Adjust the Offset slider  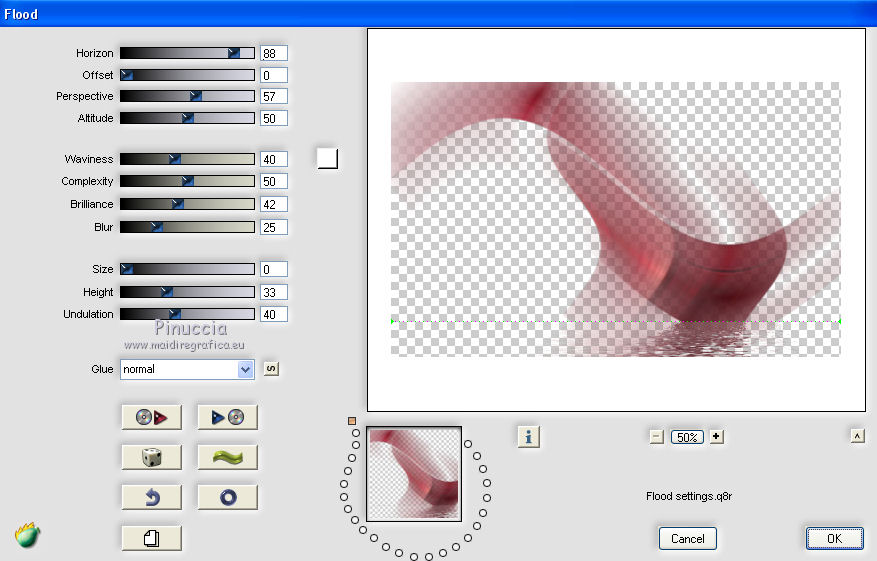click(187, 75)
